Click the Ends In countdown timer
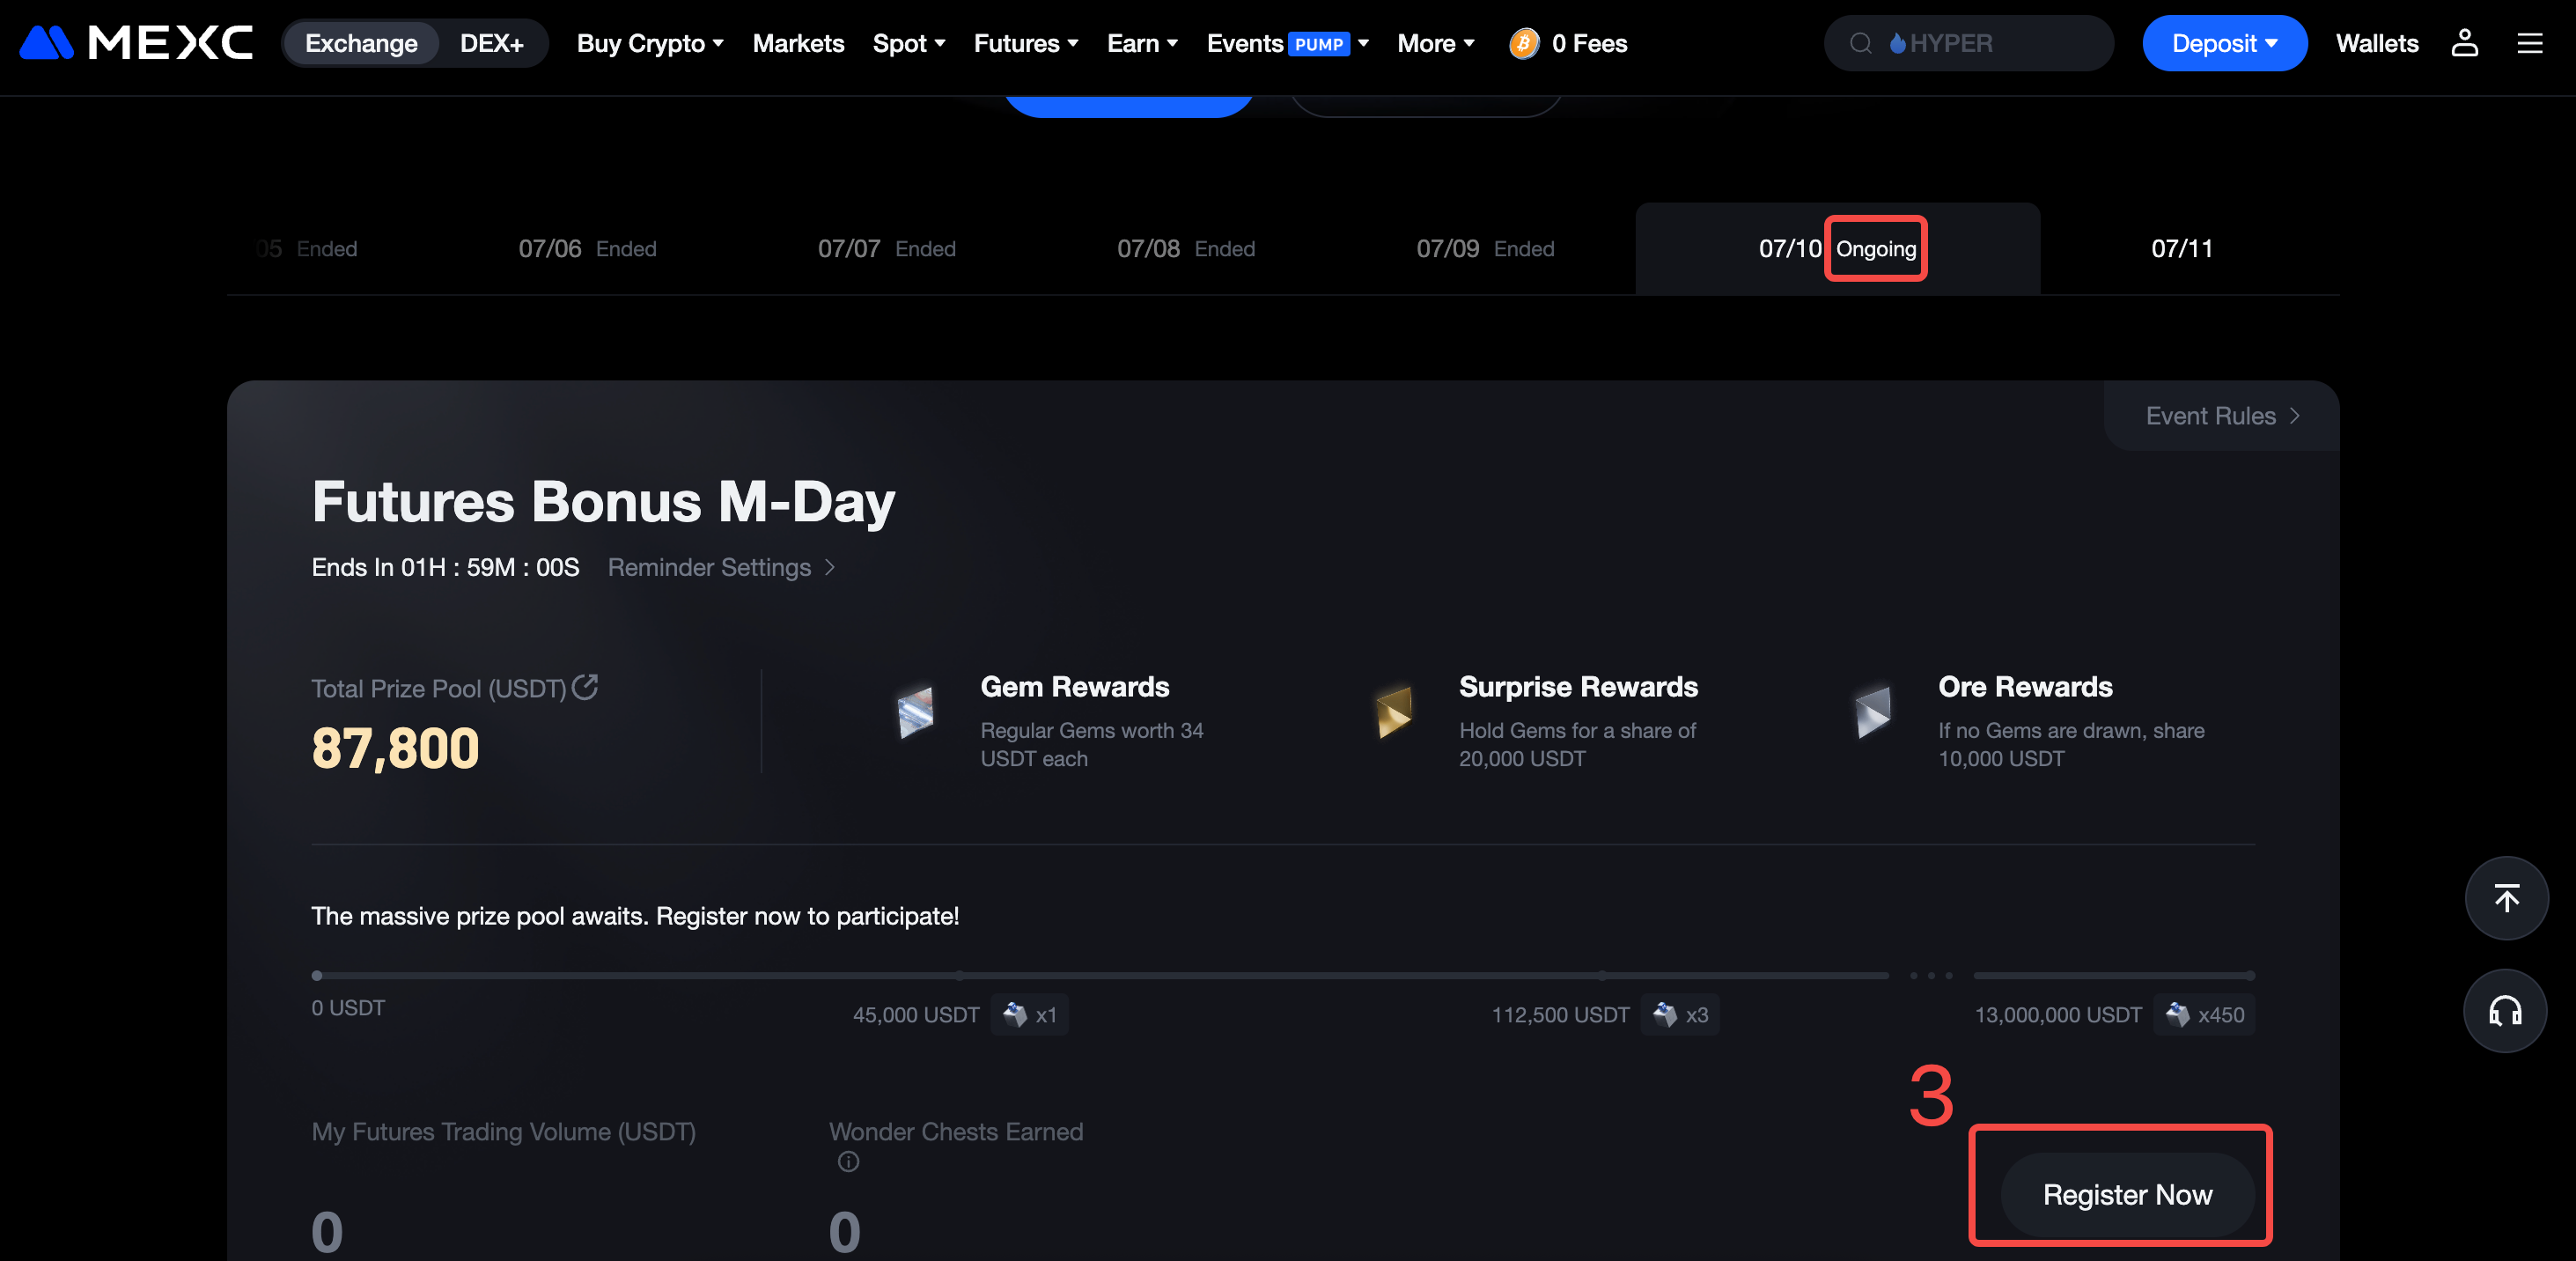Viewport: 2576px width, 1261px height. pos(445,567)
